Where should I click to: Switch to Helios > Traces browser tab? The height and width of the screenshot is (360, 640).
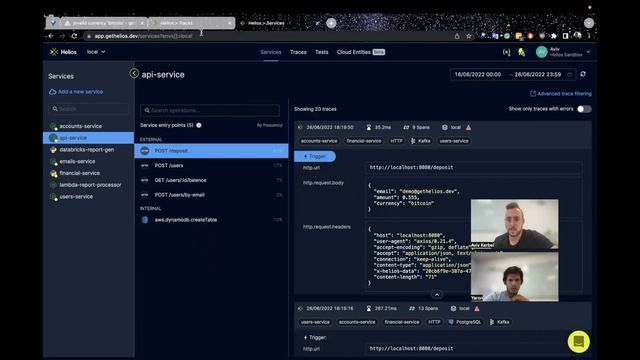coord(191,23)
